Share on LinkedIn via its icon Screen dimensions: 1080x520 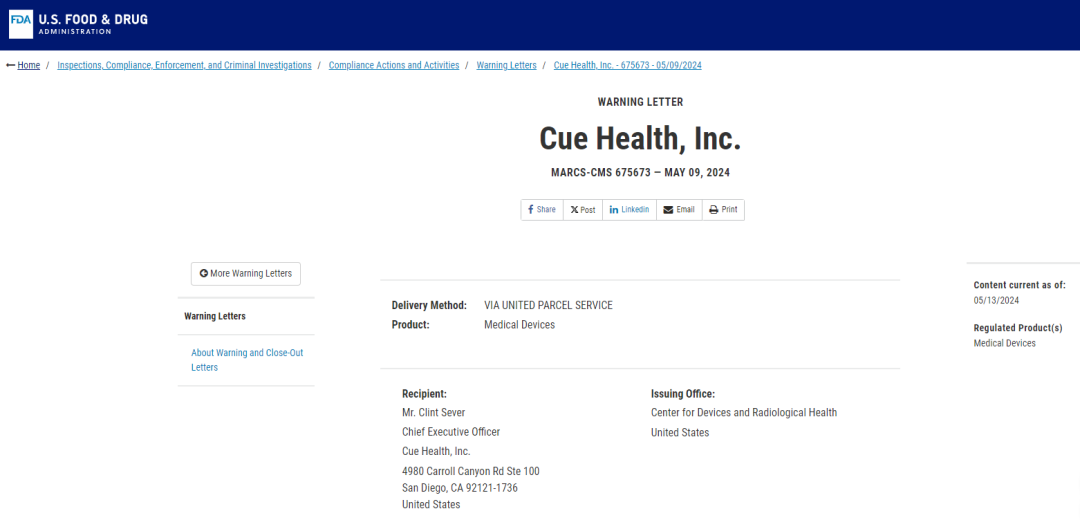click(613, 210)
